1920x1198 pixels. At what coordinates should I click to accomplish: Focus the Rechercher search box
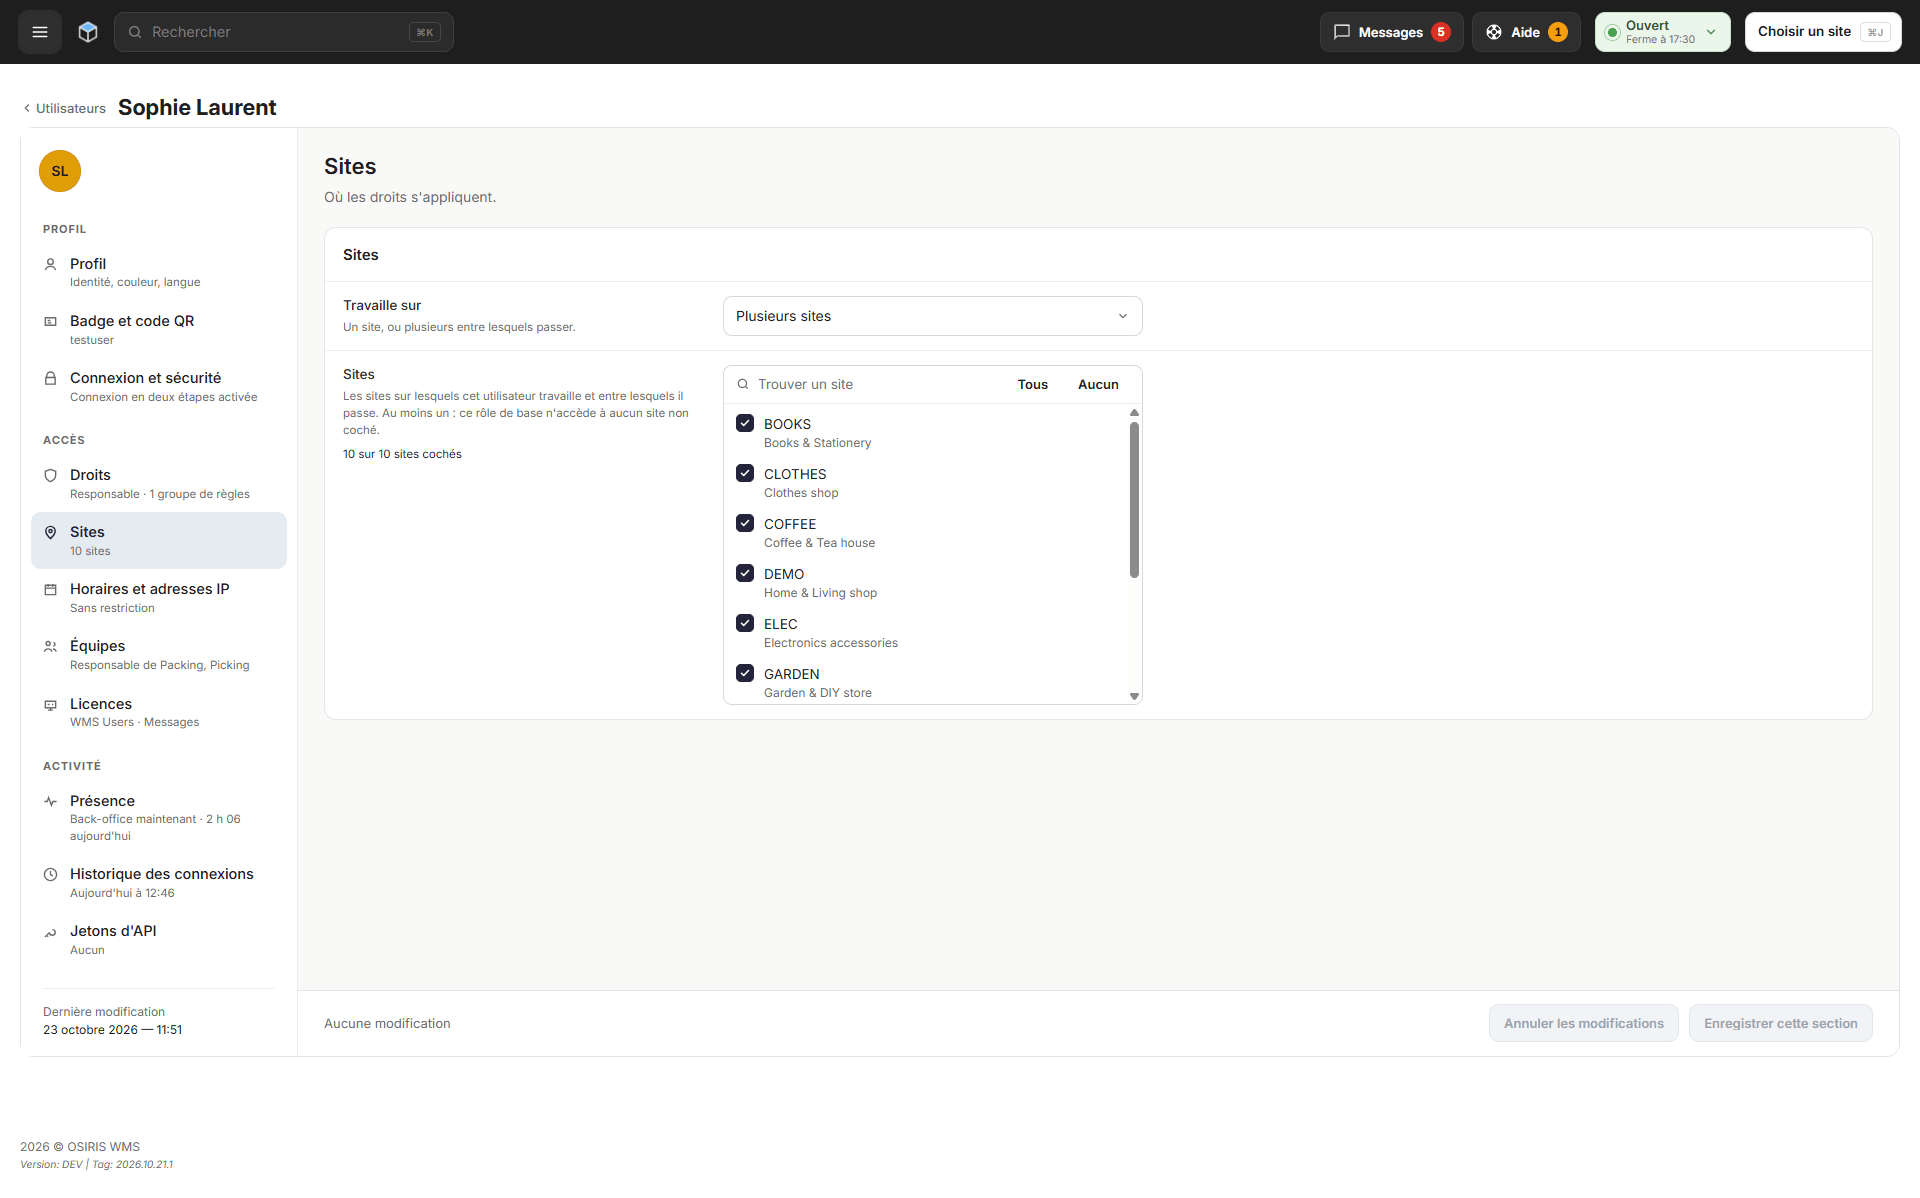[284, 32]
